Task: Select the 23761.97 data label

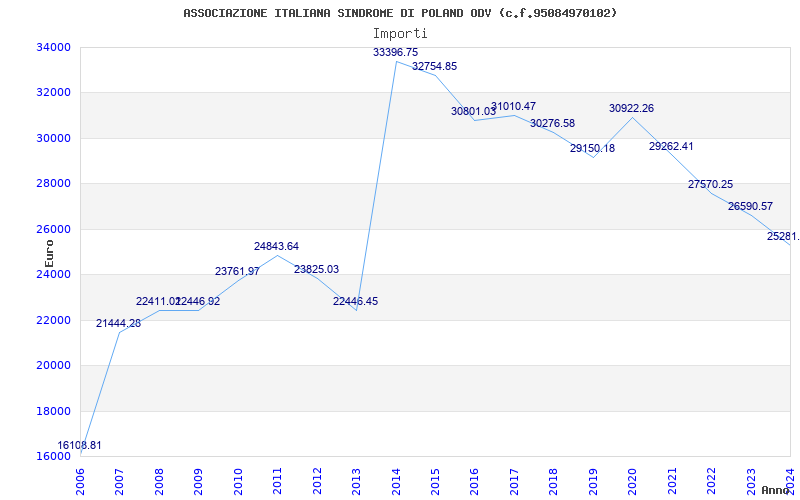Action: [x=237, y=271]
